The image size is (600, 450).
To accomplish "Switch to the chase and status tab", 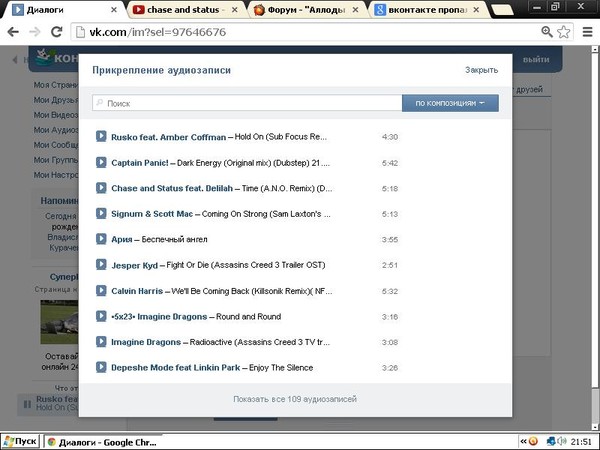I will click(186, 10).
